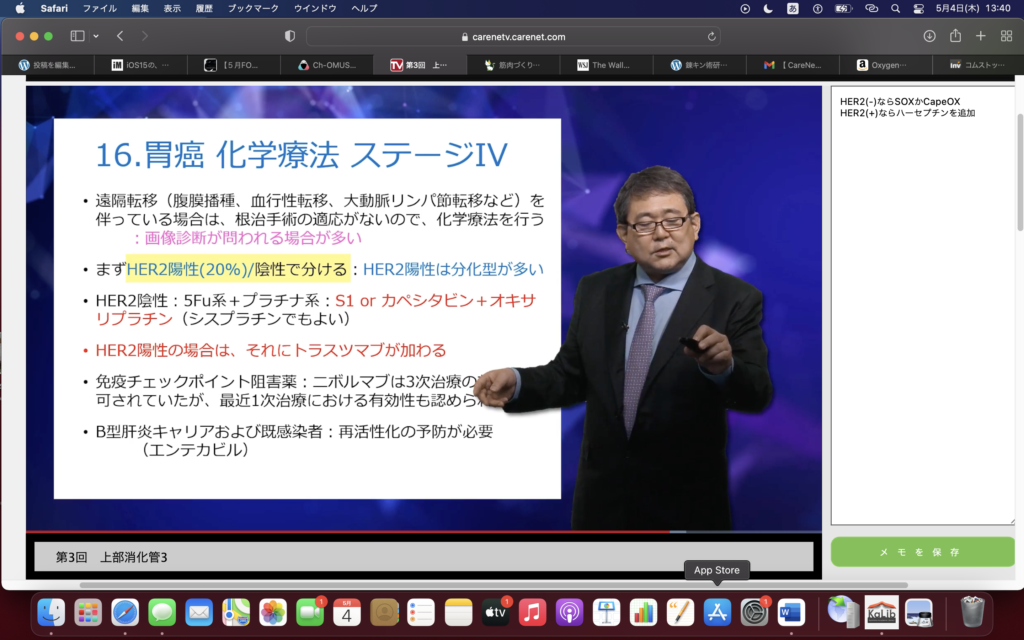Show Safari downloads
Viewport: 1024px width, 640px height.
point(929,36)
